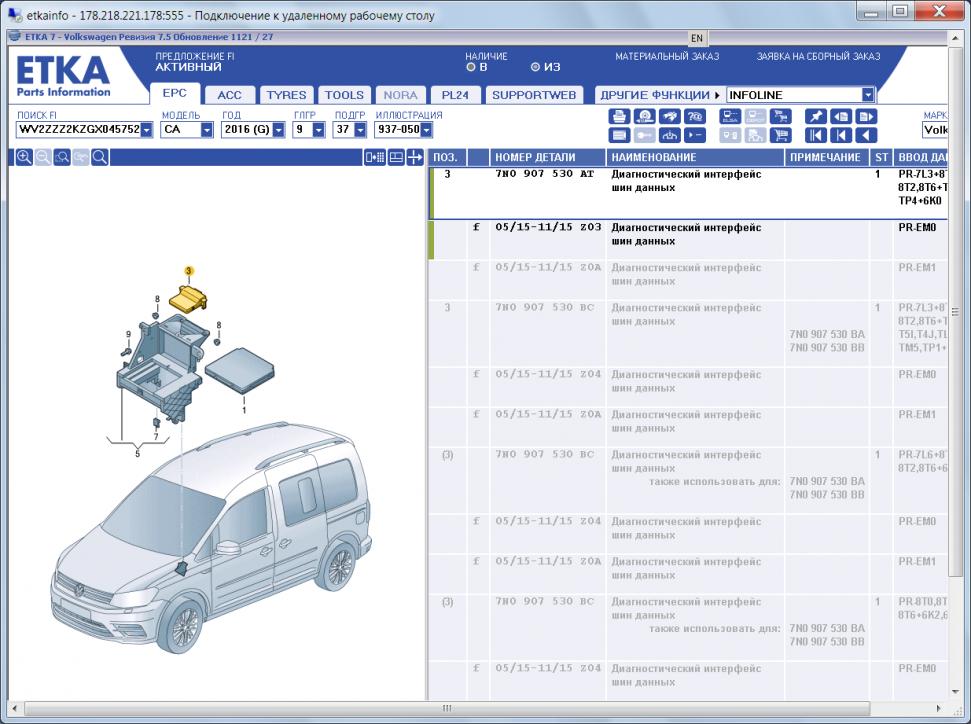Click the plain magnifier fit icon
The width and height of the screenshot is (971, 724).
[x=100, y=157]
